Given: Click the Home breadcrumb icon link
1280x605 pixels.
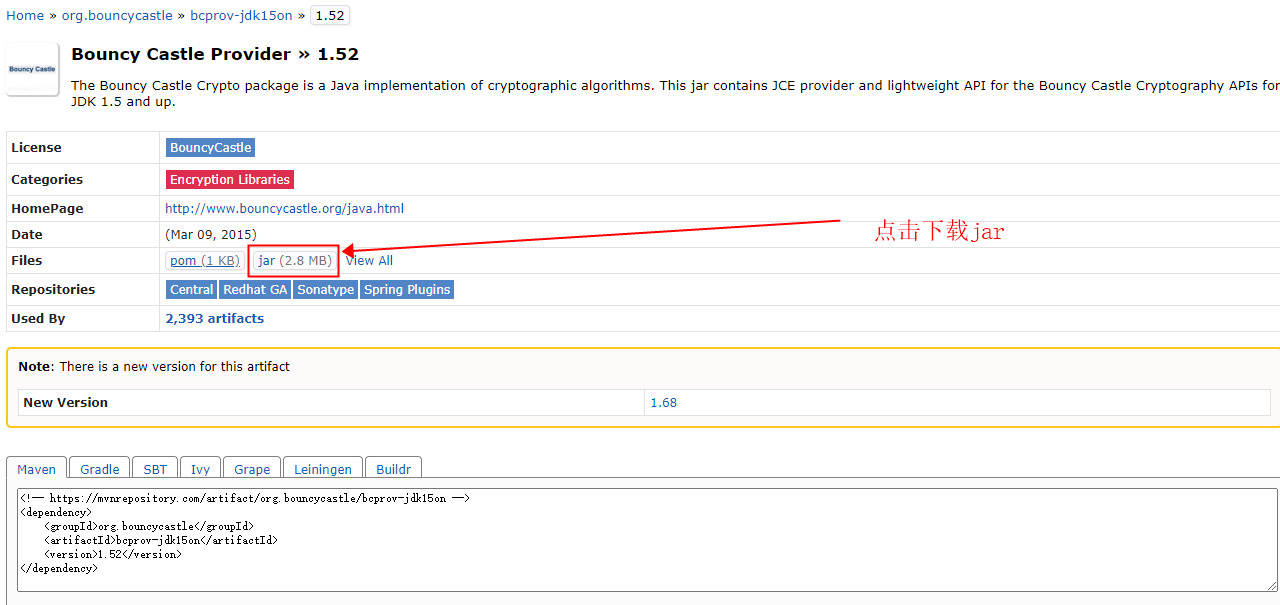Looking at the screenshot, I should coord(24,15).
